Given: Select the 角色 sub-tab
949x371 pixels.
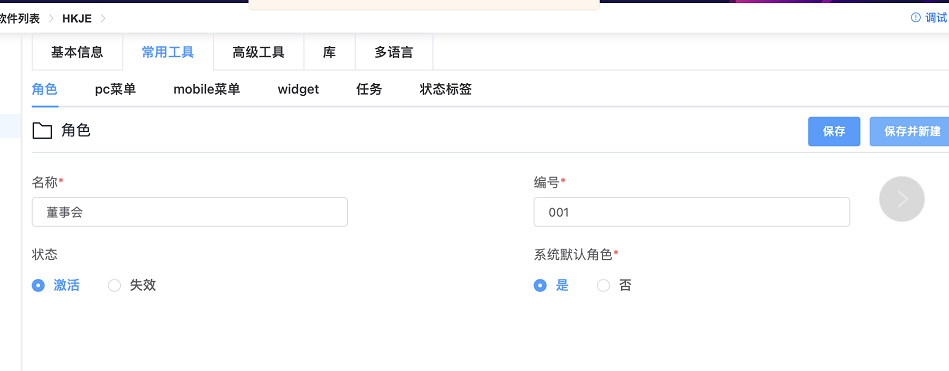Looking at the screenshot, I should 45,90.
